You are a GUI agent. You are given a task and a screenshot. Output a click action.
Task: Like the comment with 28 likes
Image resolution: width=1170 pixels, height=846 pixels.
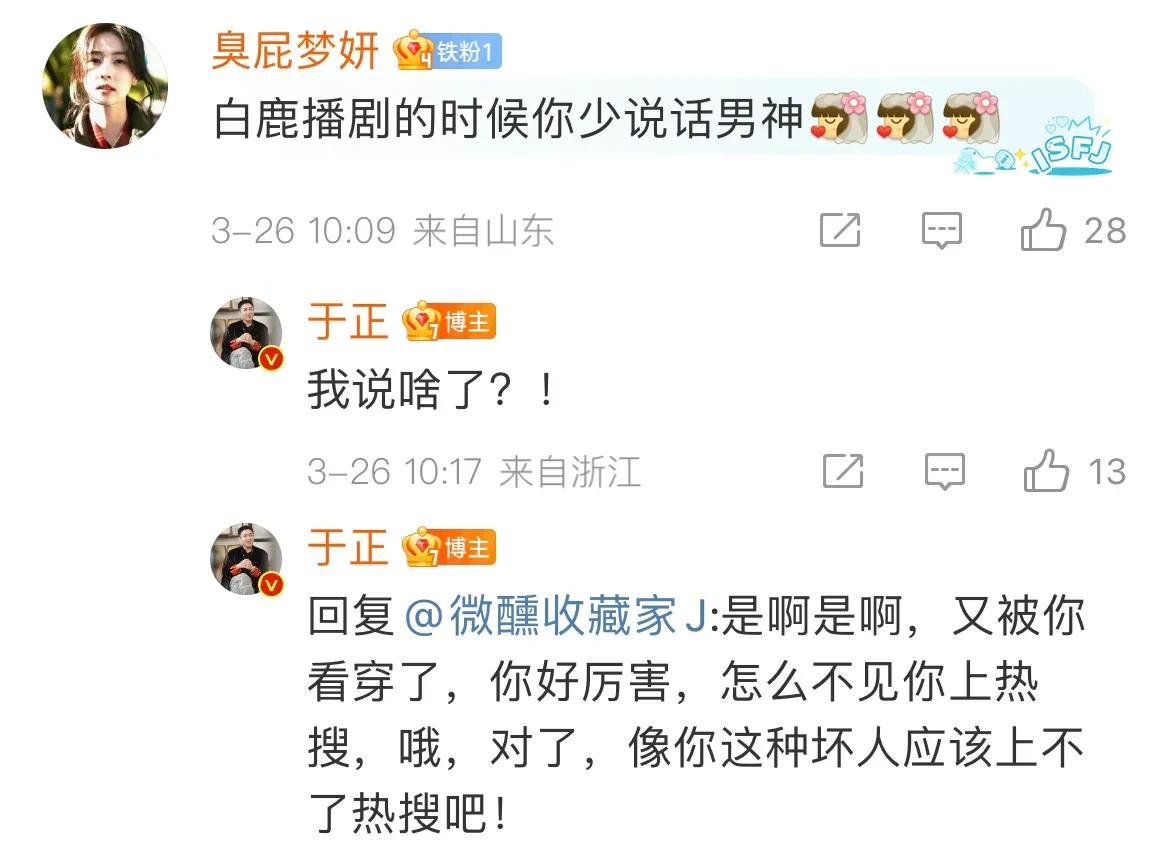[x=1042, y=230]
